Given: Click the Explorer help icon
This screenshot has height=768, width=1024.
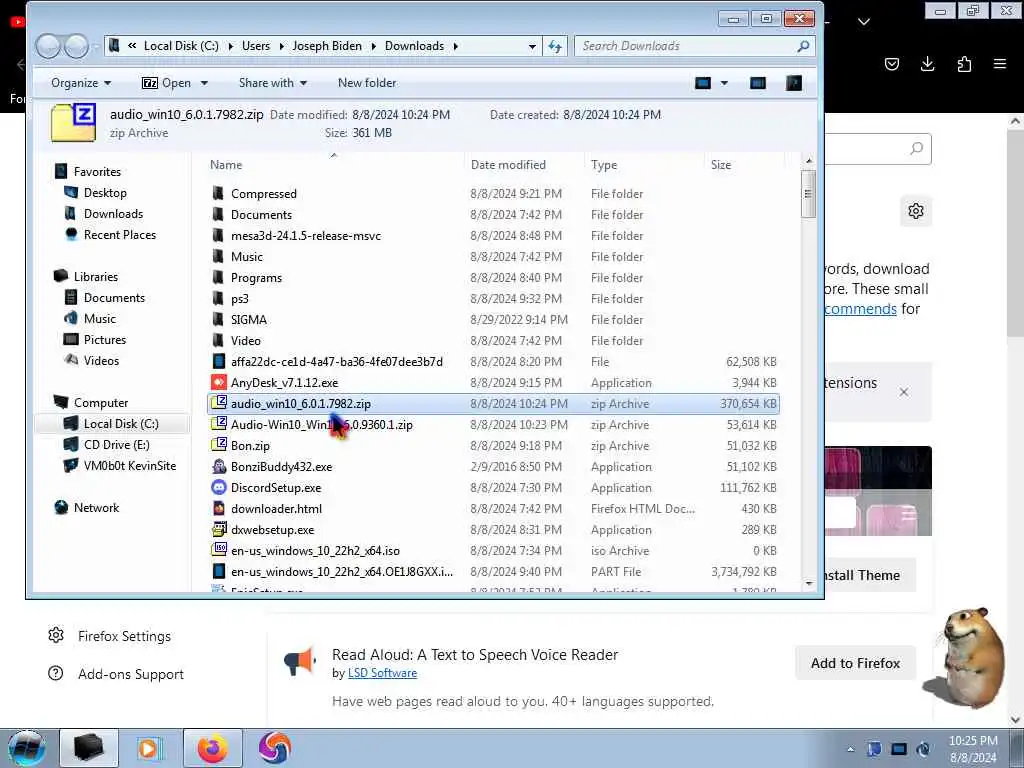Looking at the screenshot, I should 793,83.
